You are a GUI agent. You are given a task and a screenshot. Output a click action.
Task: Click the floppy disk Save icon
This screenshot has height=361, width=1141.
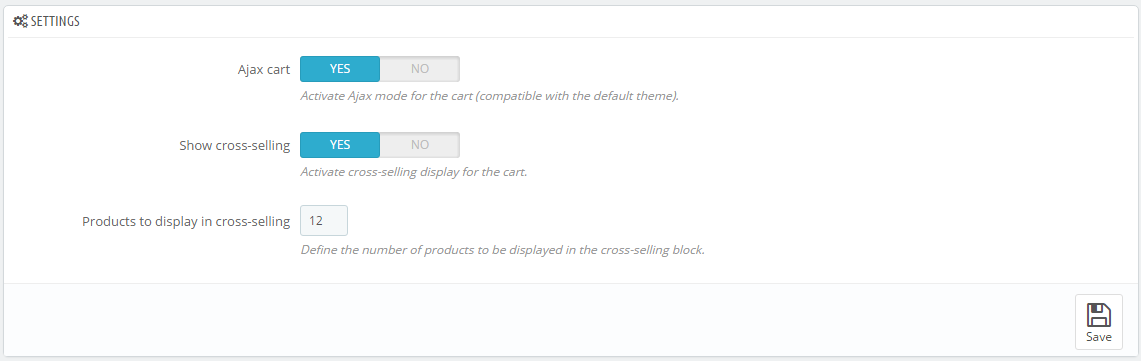coord(1098,314)
